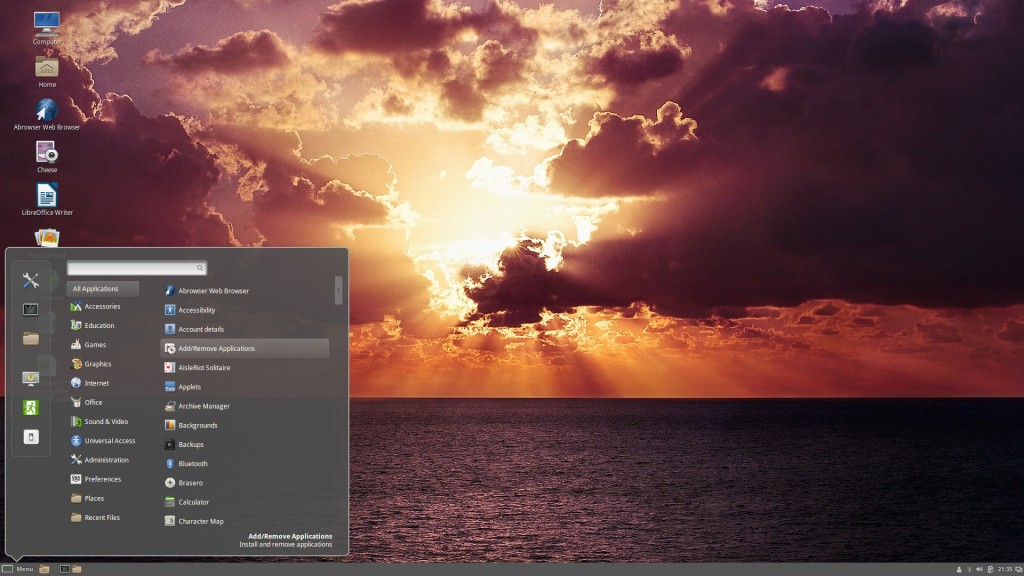Click the Shut Down icon at the sidebar bottom
The height and width of the screenshot is (576, 1024).
[31, 437]
